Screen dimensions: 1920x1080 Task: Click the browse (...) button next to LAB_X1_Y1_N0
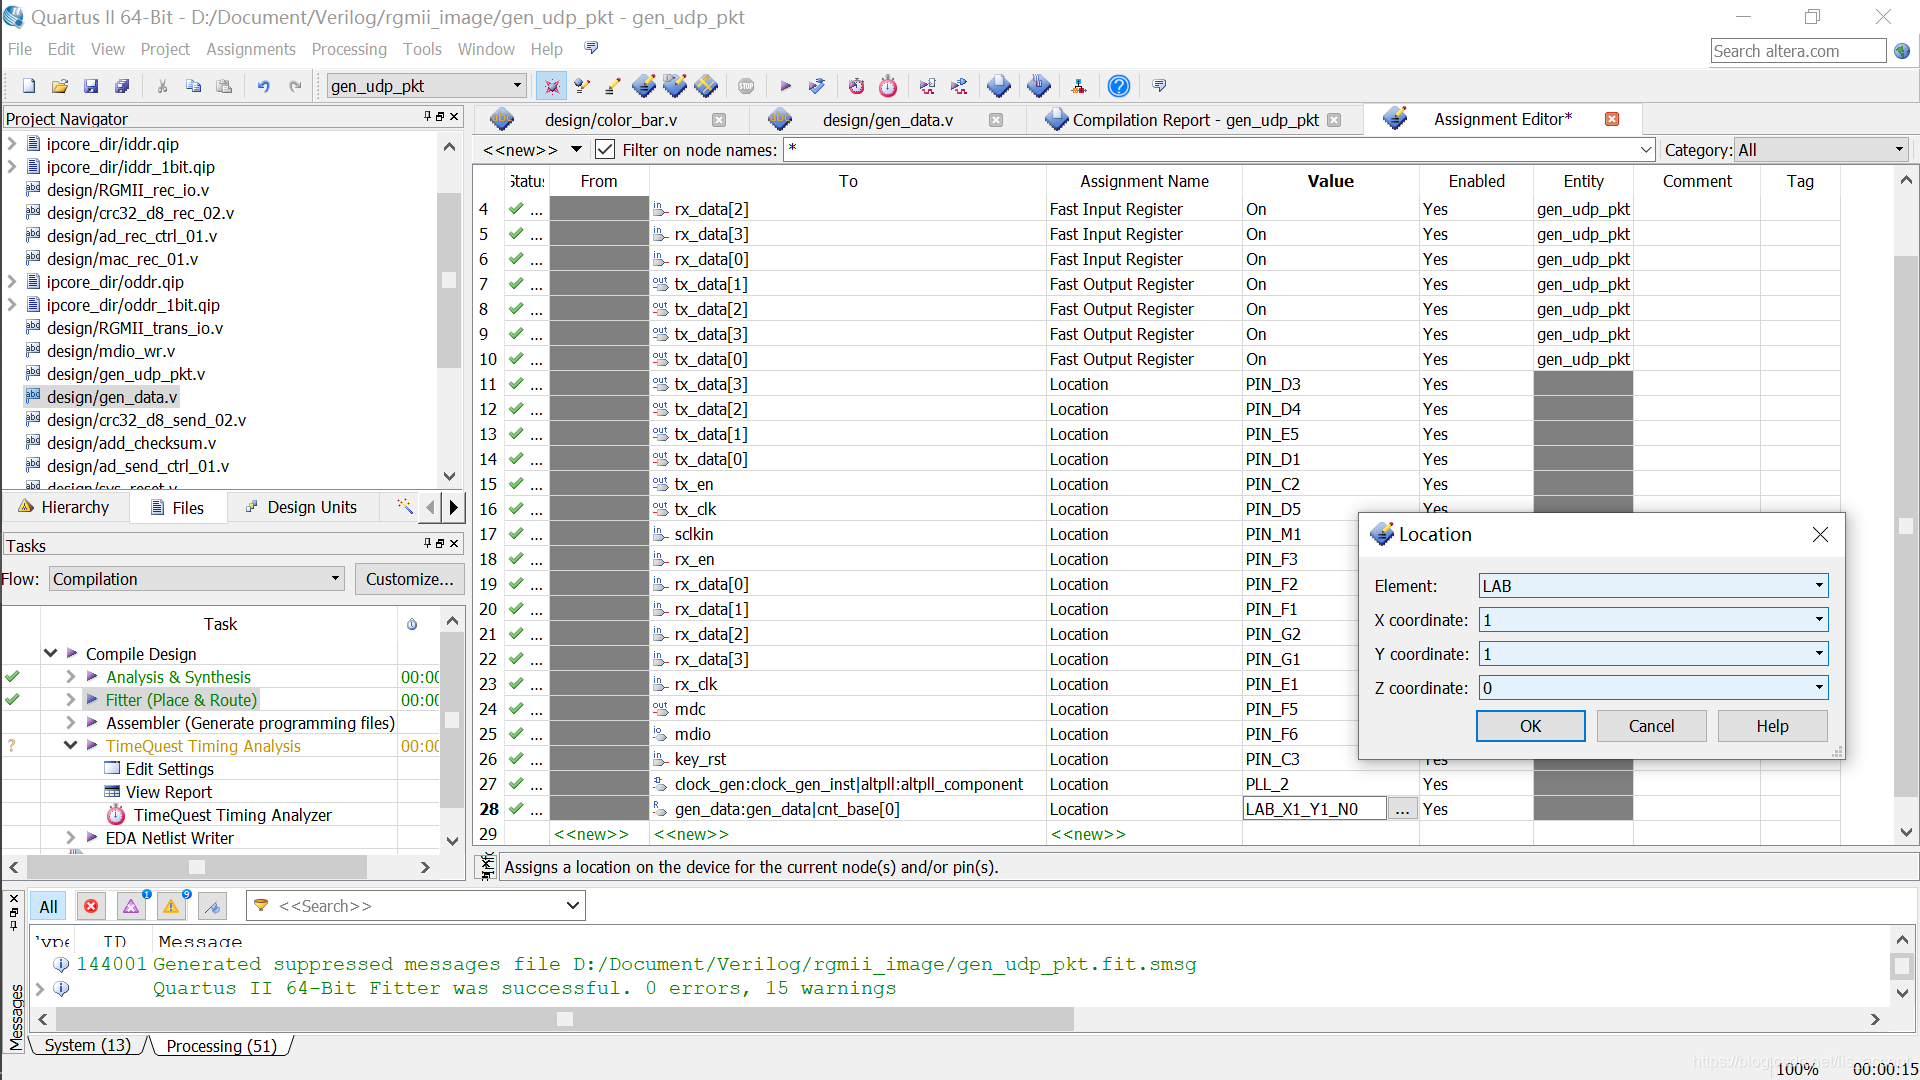1402,809
